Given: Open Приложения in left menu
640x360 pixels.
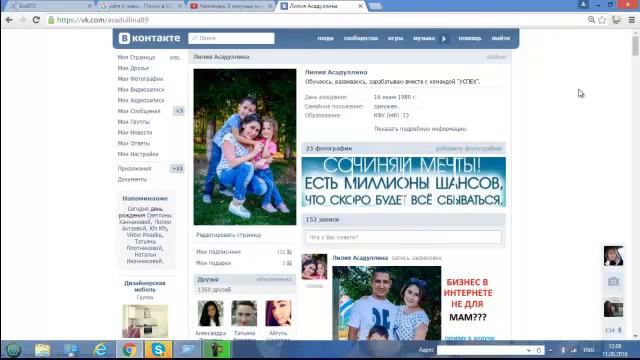Looking at the screenshot, I should [134, 169].
